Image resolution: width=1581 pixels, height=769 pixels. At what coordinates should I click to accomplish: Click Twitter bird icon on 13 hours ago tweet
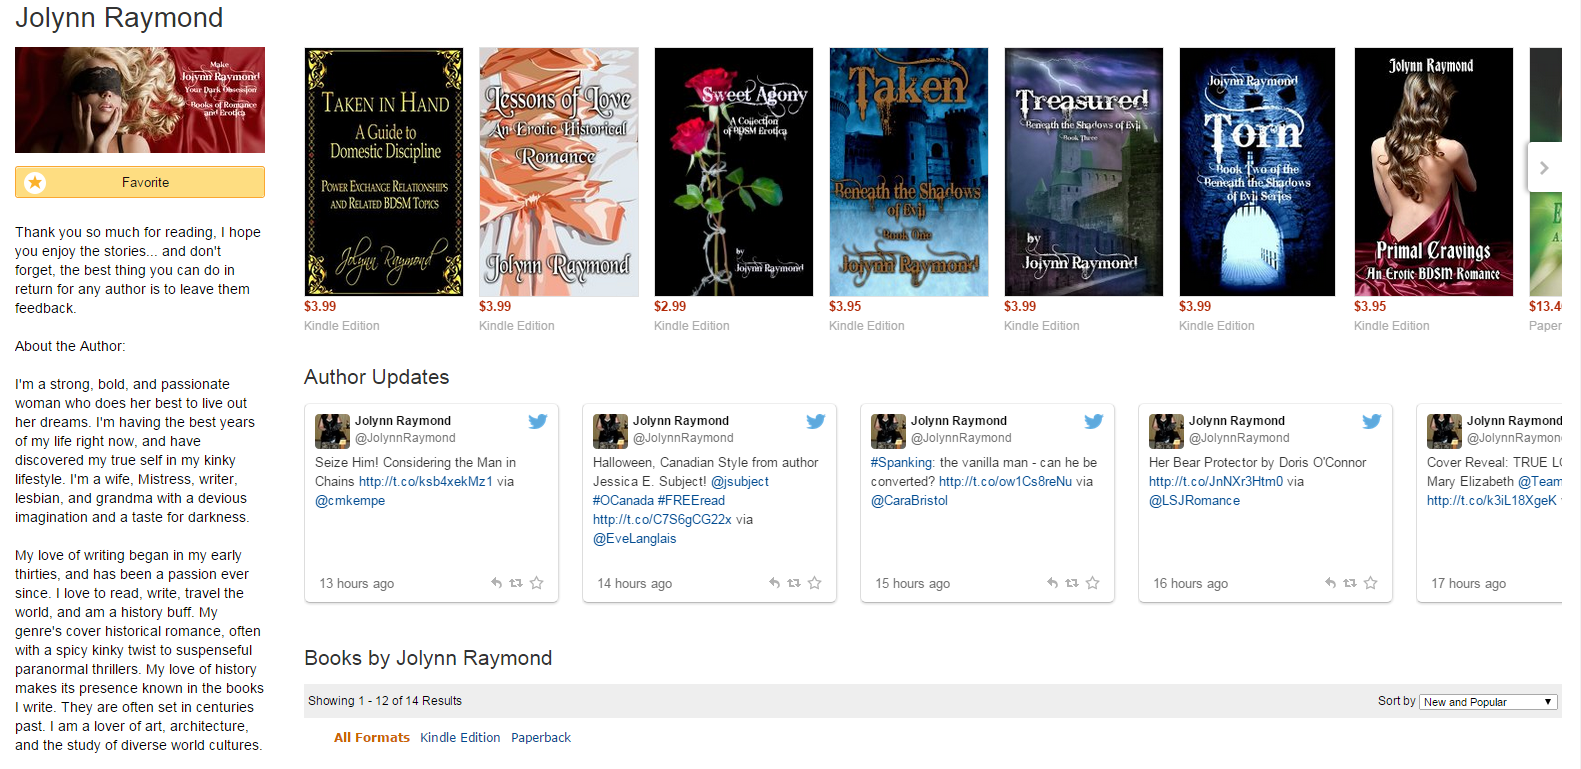coord(538,421)
